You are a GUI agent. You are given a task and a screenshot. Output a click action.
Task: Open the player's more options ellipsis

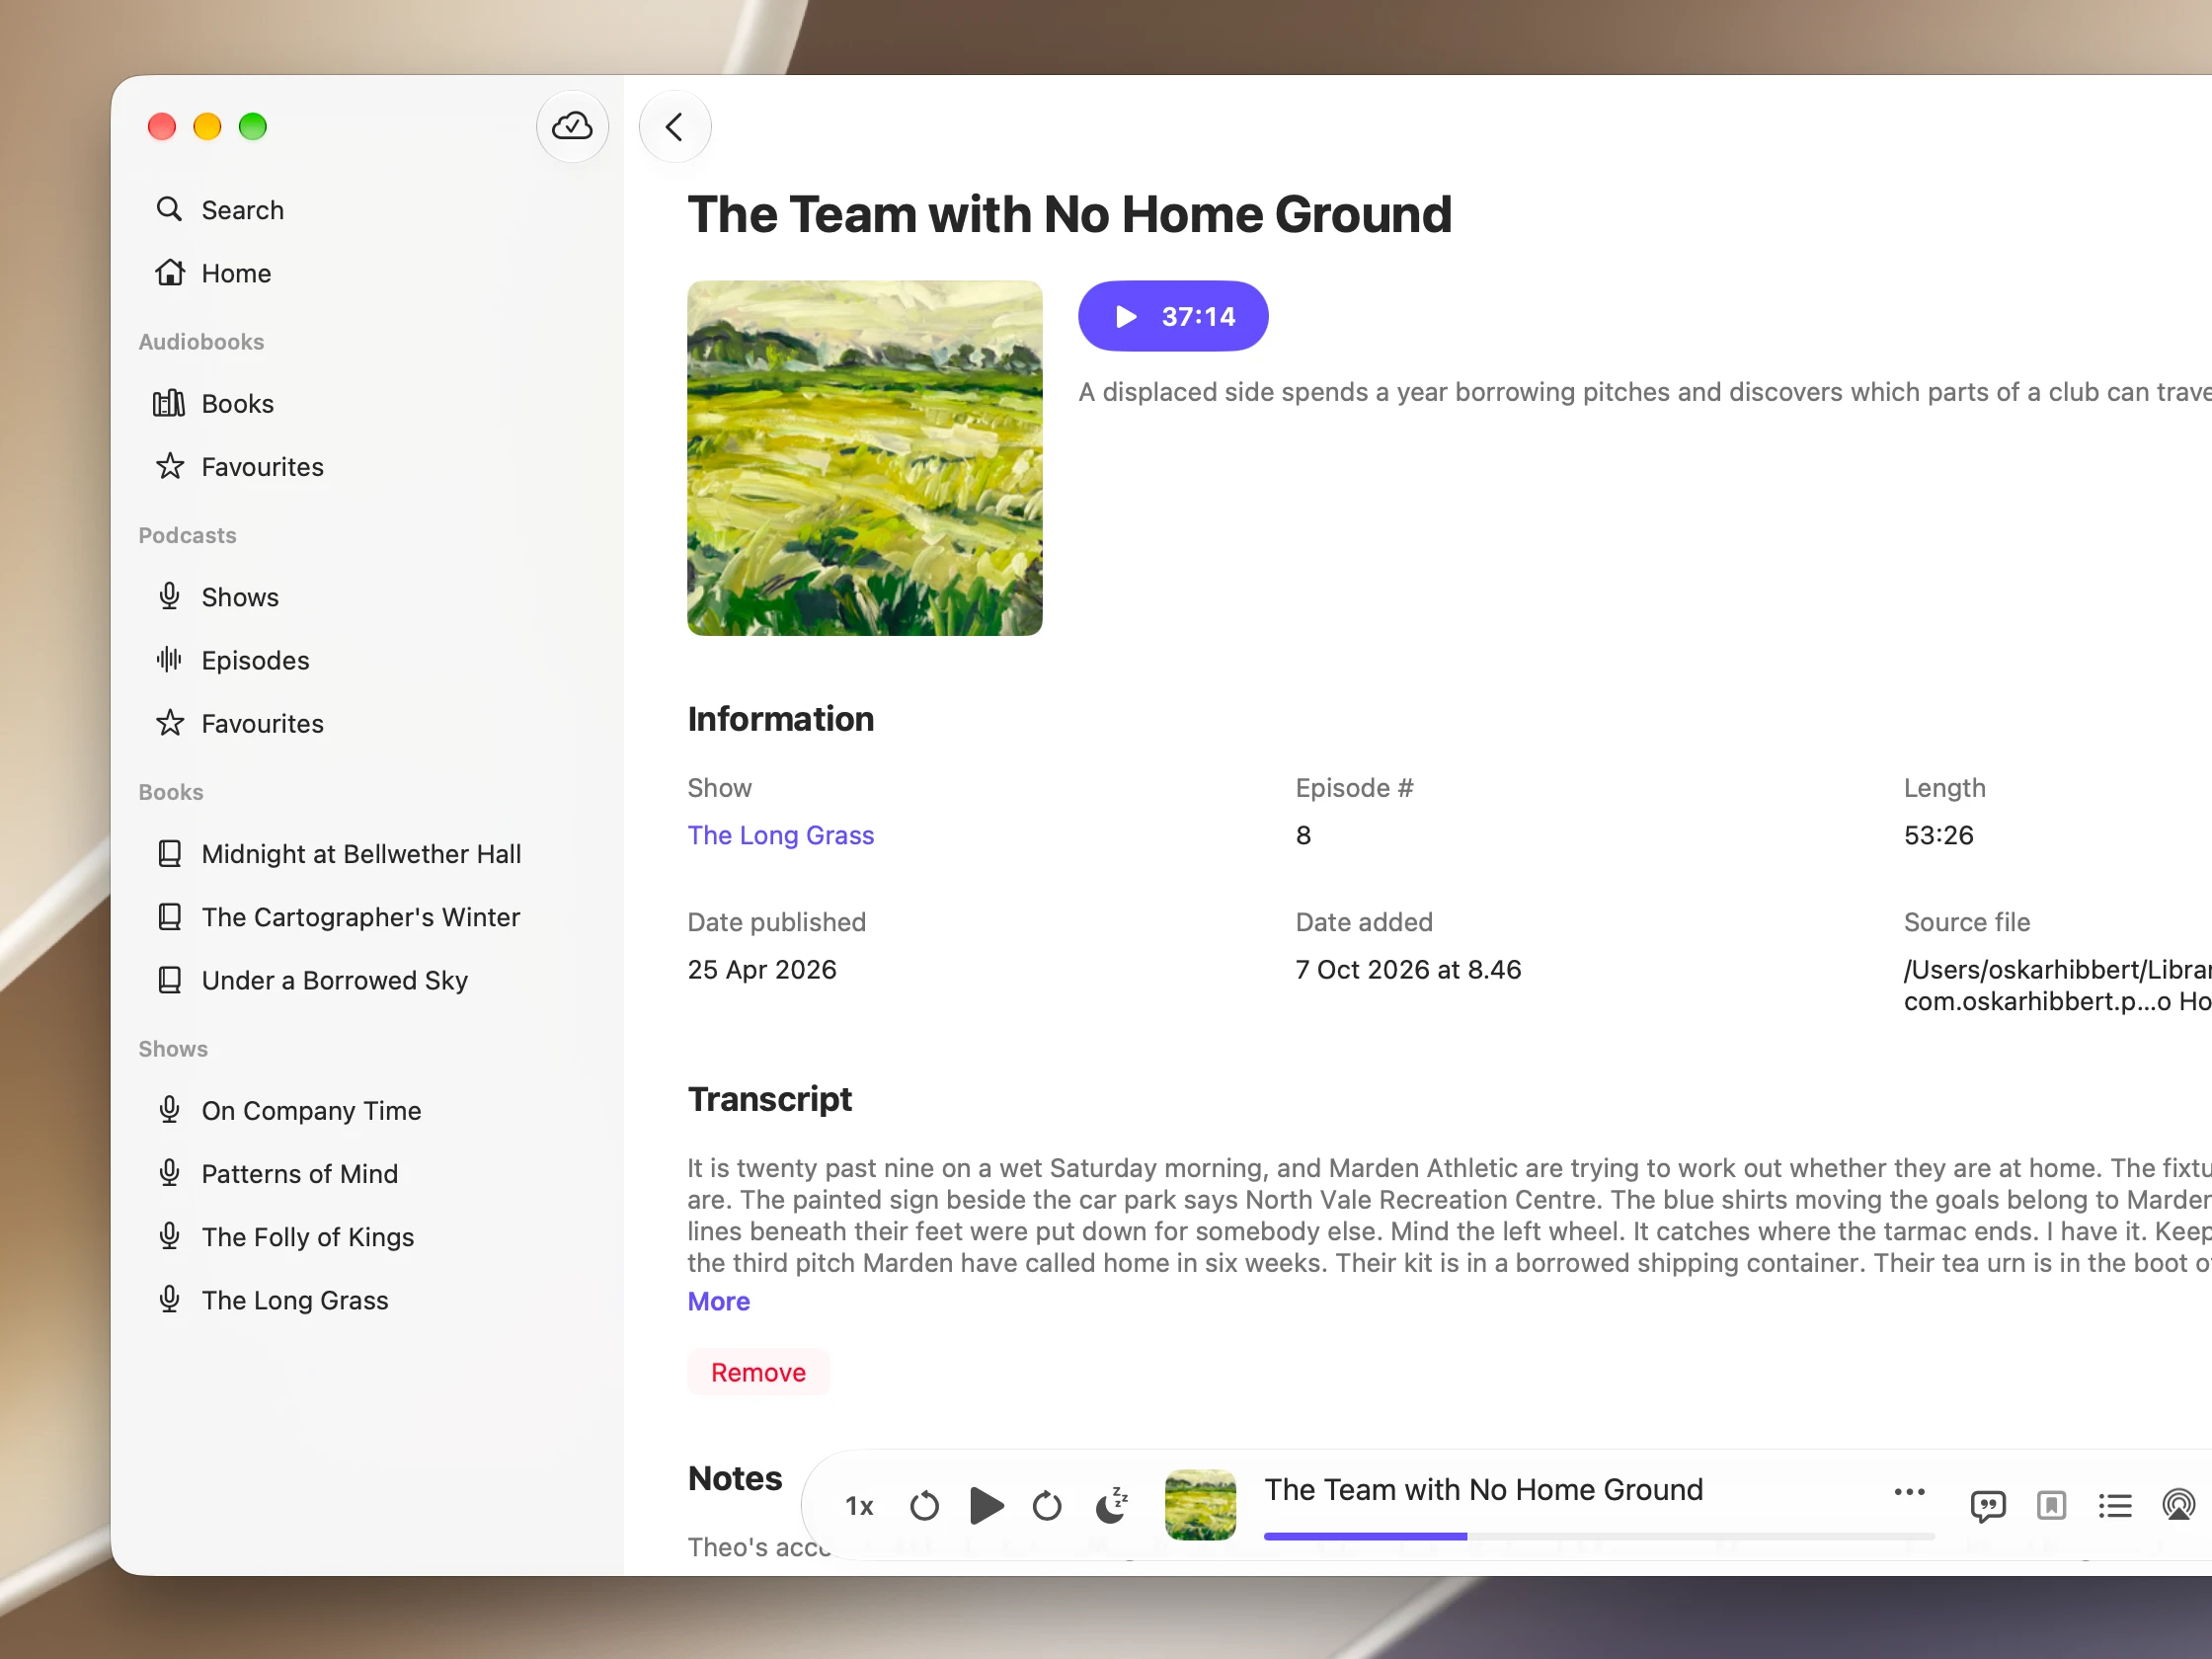click(1910, 1492)
